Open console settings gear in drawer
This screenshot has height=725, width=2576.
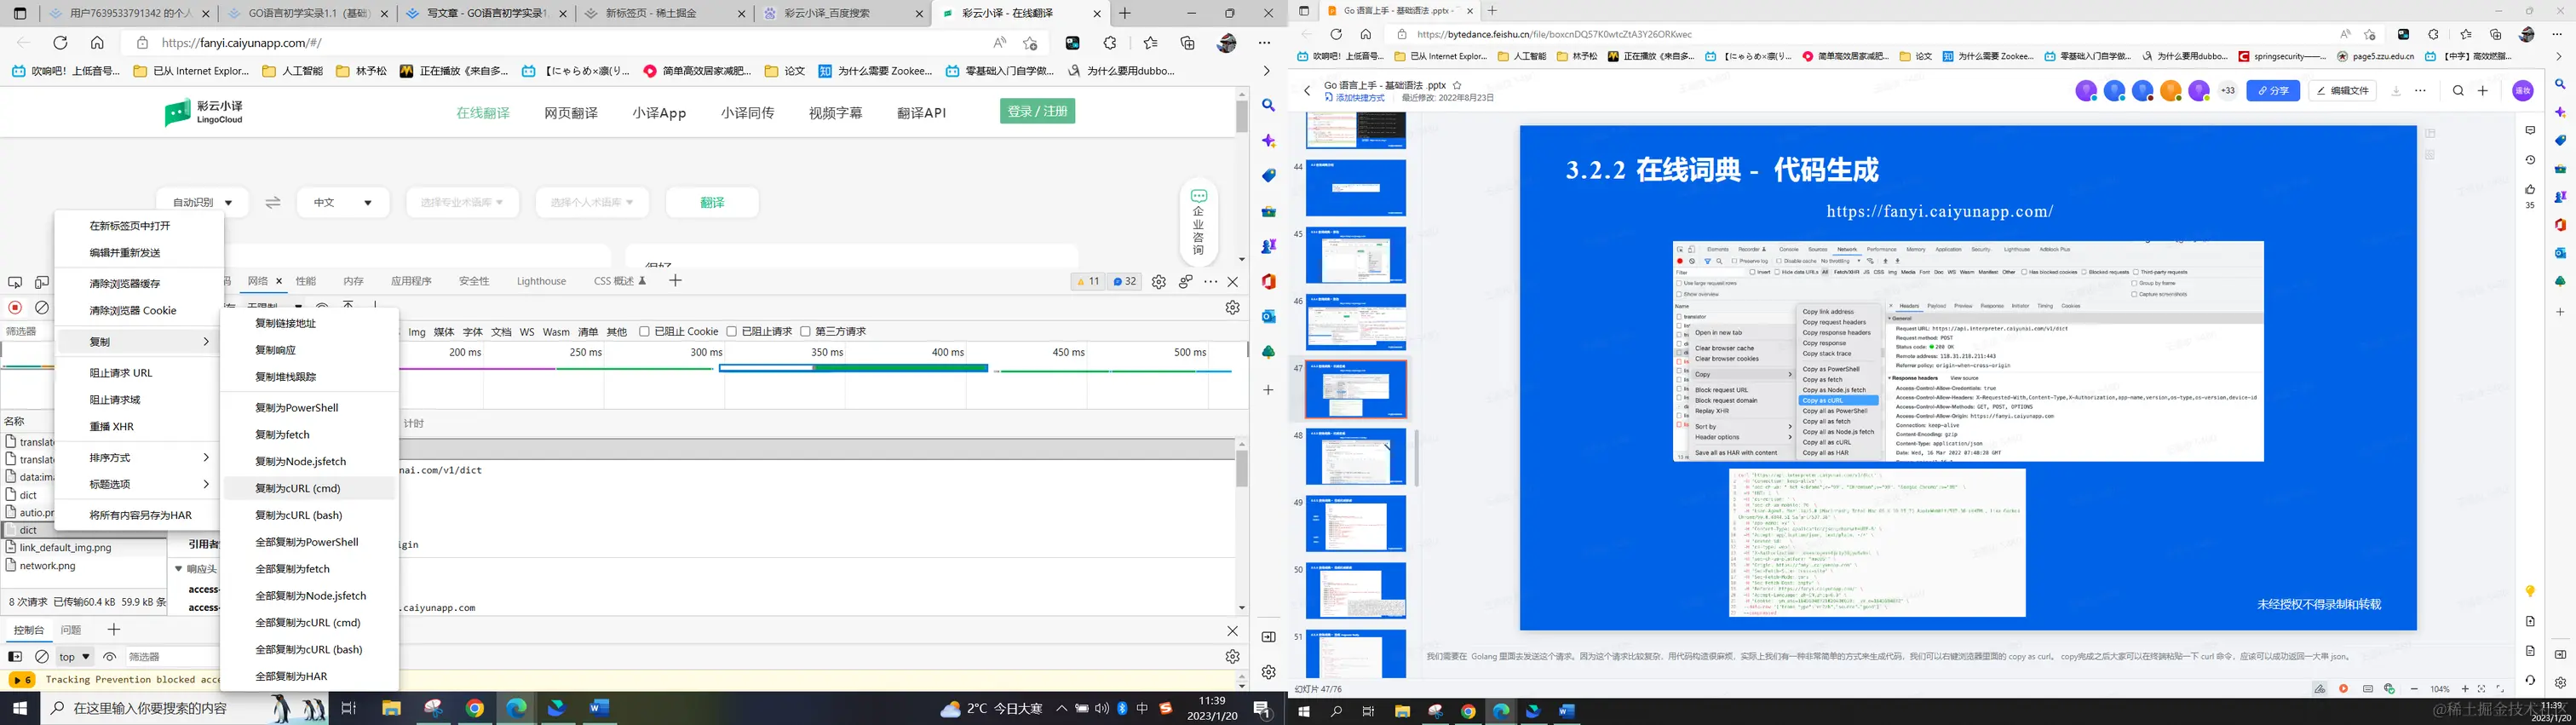click(1233, 657)
